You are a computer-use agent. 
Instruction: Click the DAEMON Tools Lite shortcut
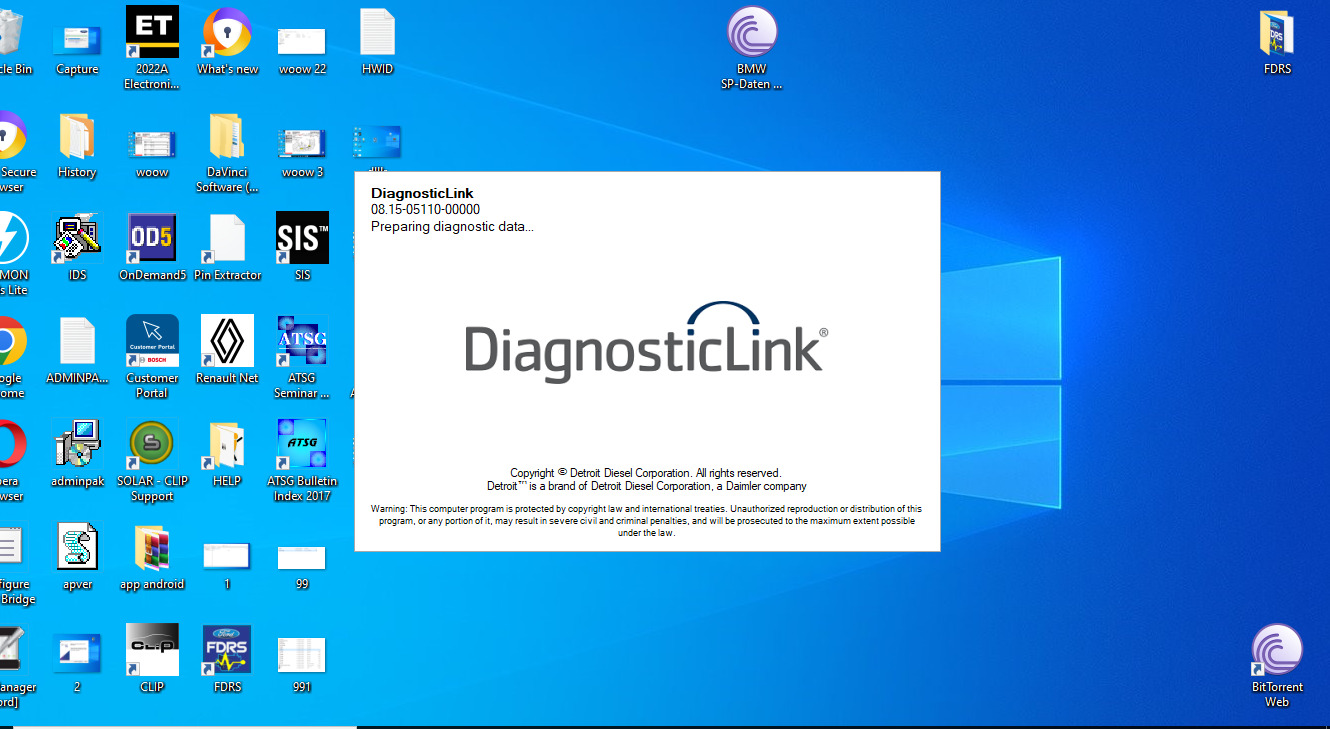[12, 252]
